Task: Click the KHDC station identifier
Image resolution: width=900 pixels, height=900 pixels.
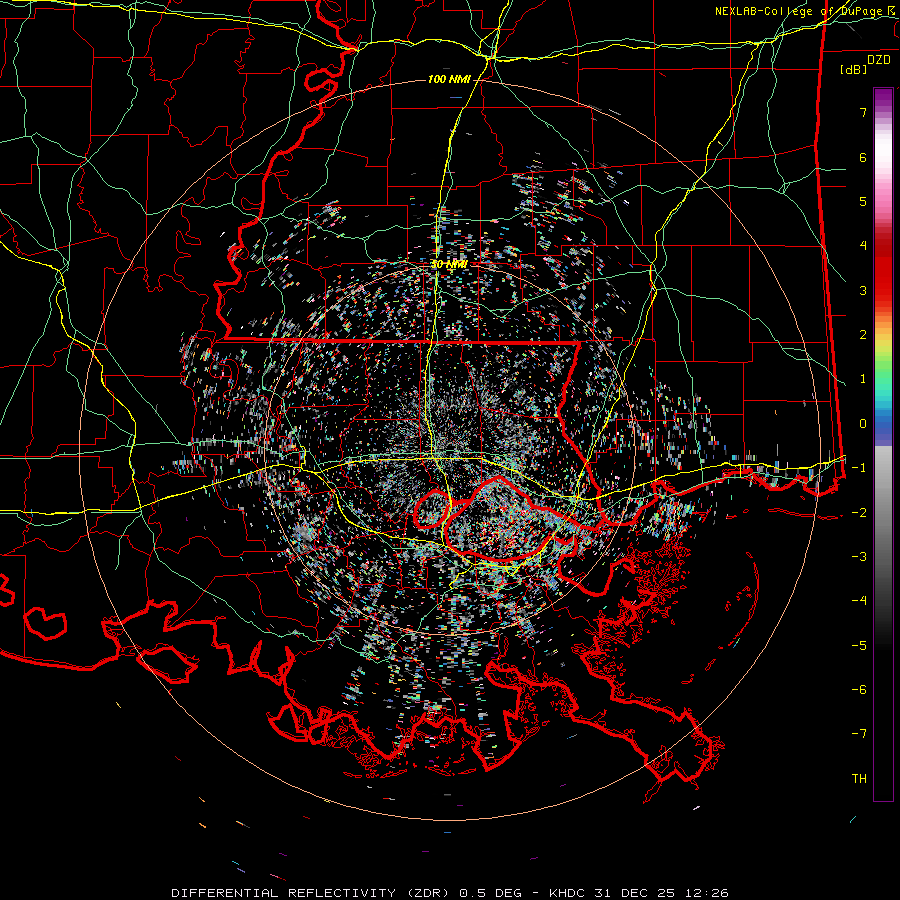Action: [567, 893]
